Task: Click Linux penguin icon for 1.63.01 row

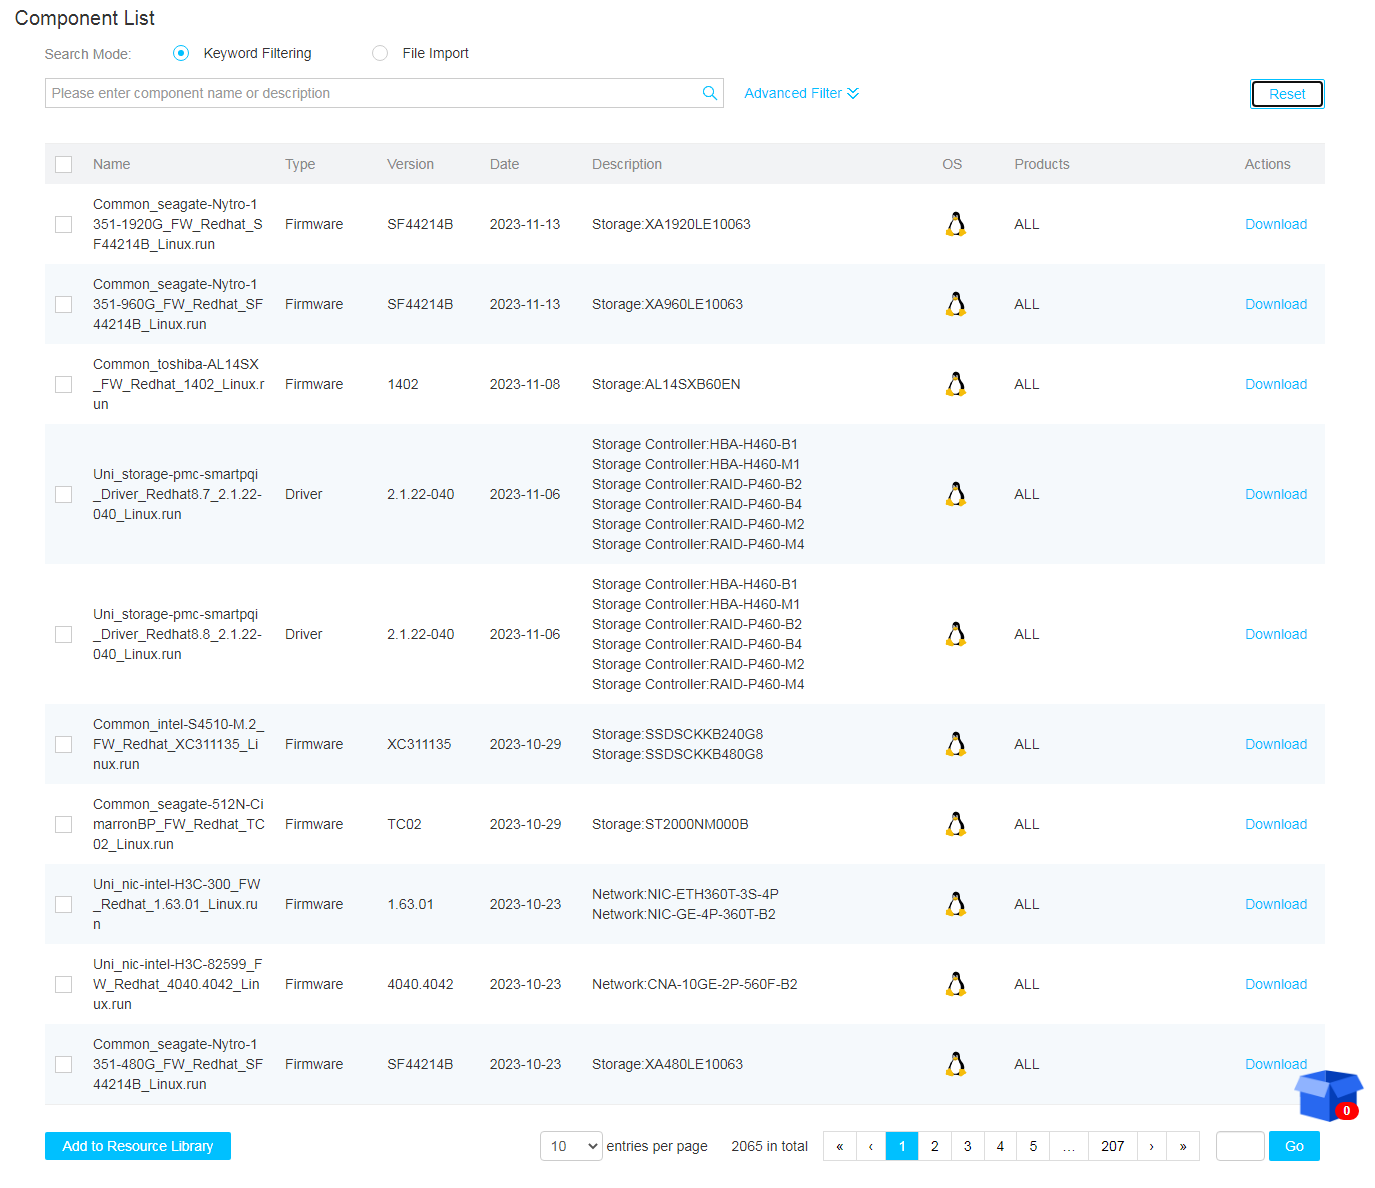Action: (x=956, y=904)
